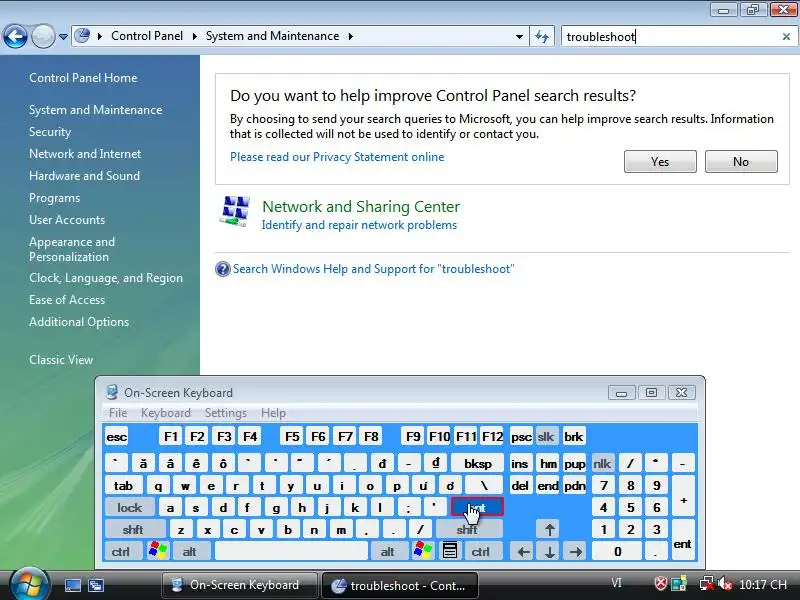Clear the search box with X
This screenshot has height=600, width=800.
pyautogui.click(x=786, y=37)
